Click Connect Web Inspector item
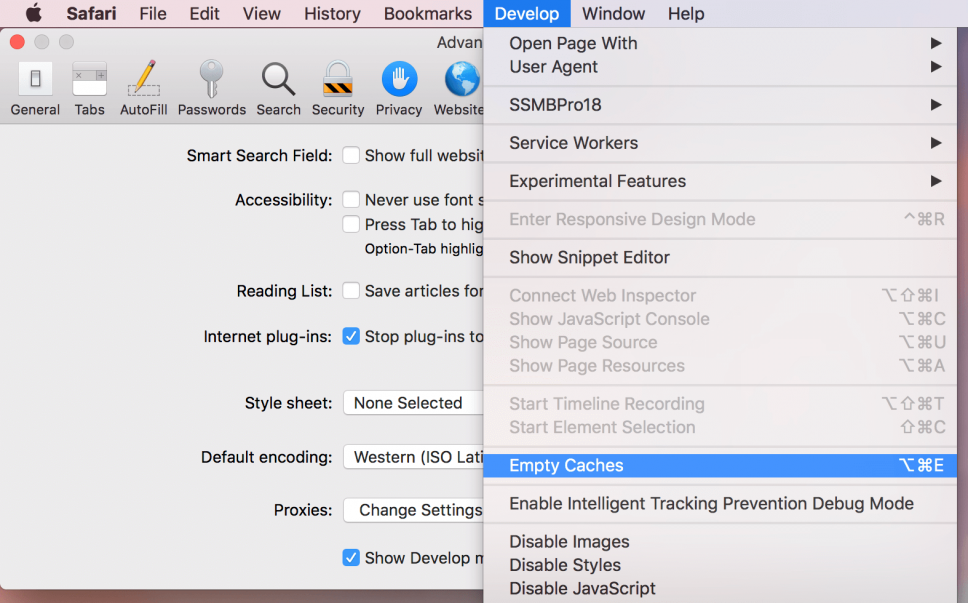The height and width of the screenshot is (603, 968). pos(720,296)
